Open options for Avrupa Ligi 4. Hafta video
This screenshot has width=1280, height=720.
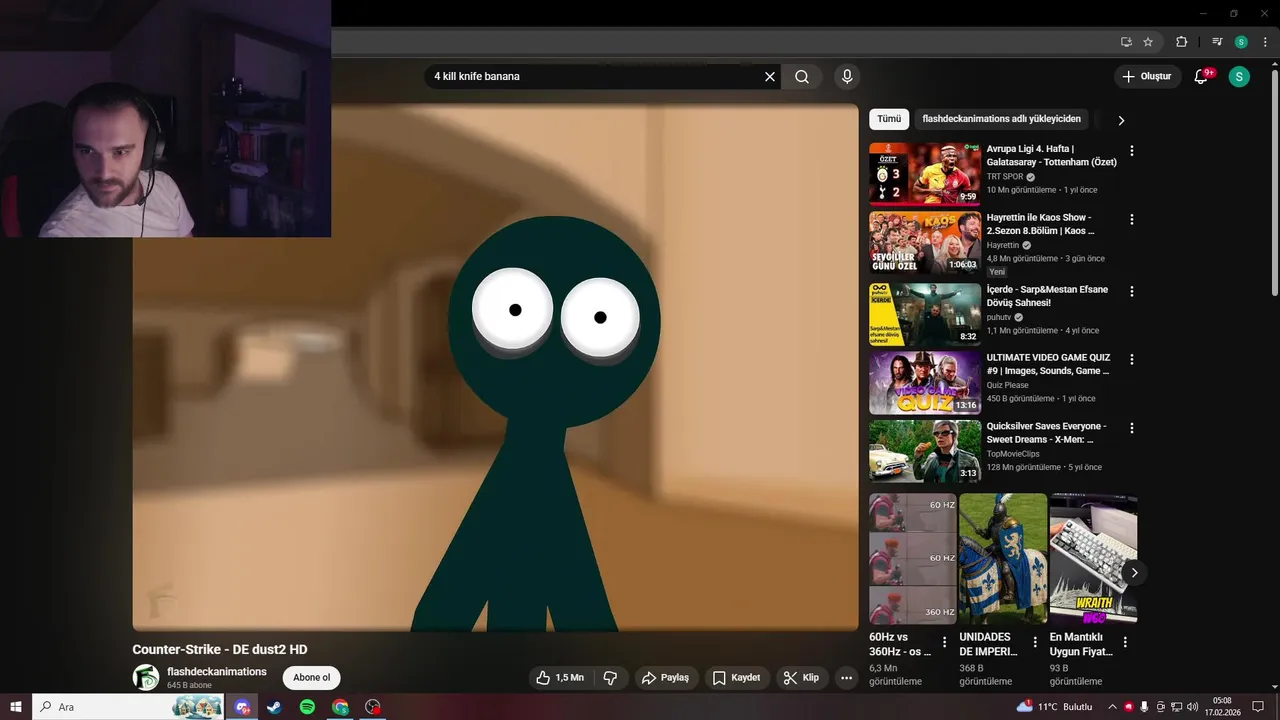pos(1132,151)
